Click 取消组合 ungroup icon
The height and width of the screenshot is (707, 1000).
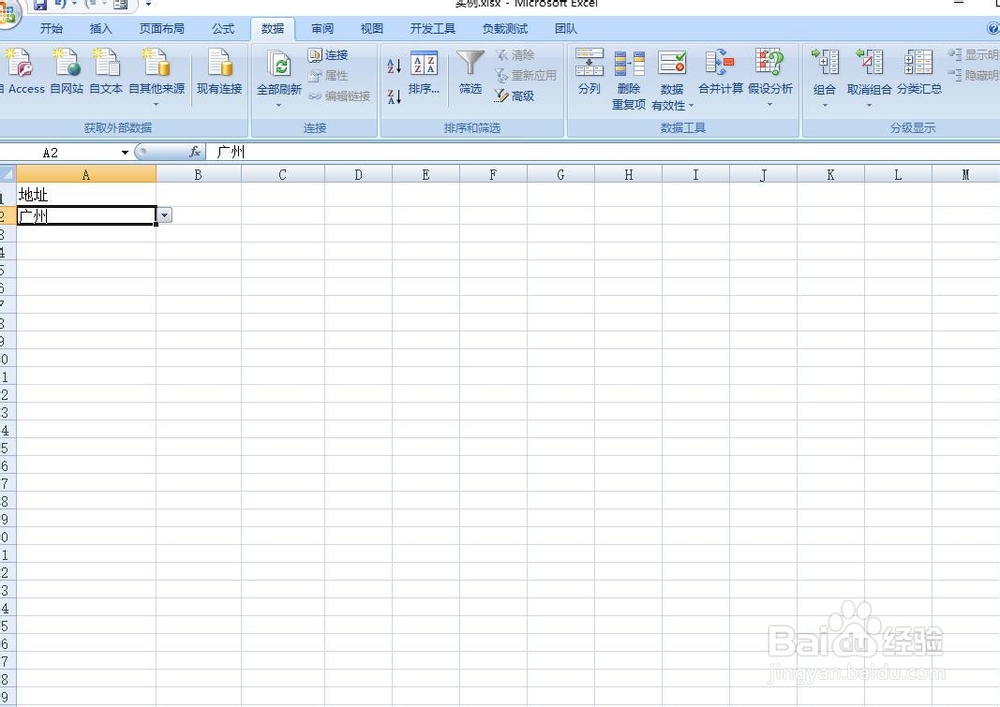(869, 62)
